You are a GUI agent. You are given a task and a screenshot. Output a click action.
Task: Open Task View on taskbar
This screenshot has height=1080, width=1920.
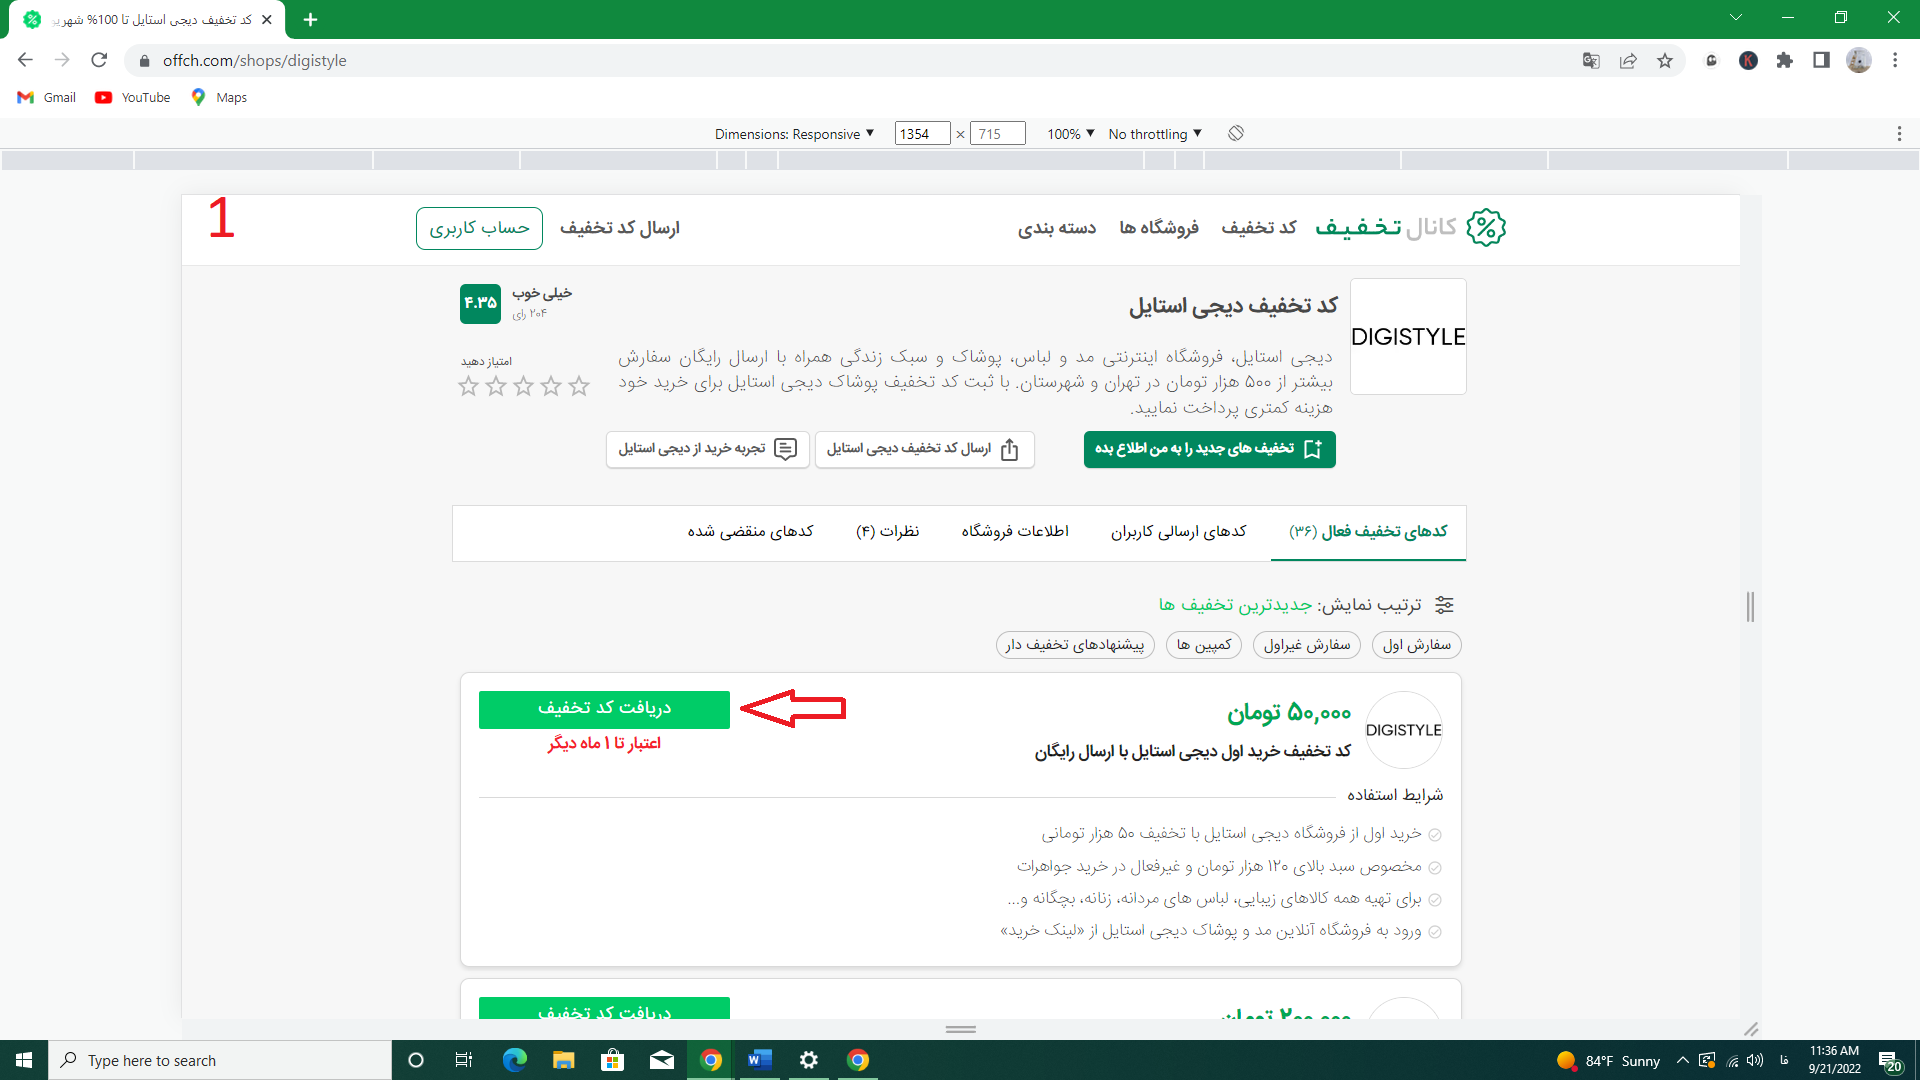[x=463, y=1060]
